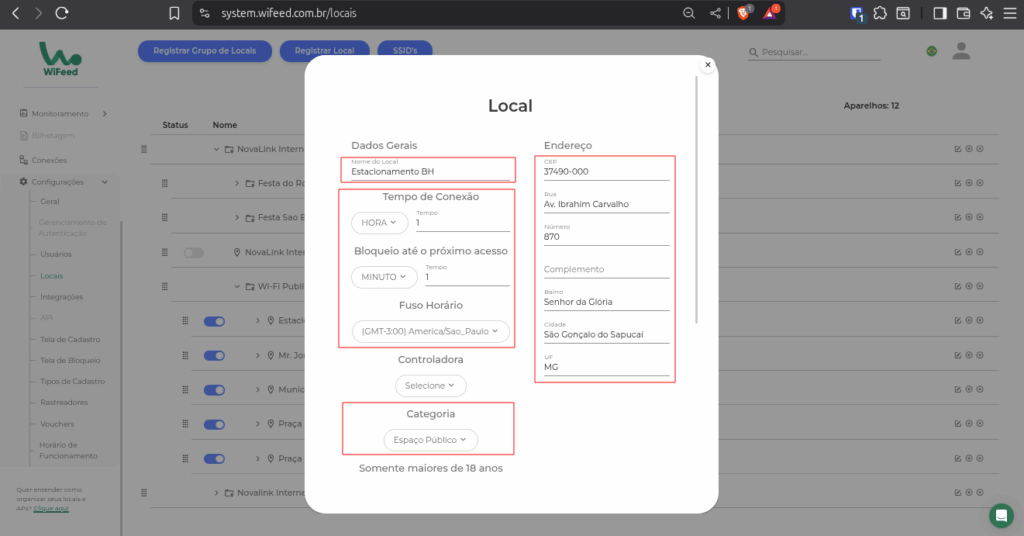Click the browser share icon

716,14
